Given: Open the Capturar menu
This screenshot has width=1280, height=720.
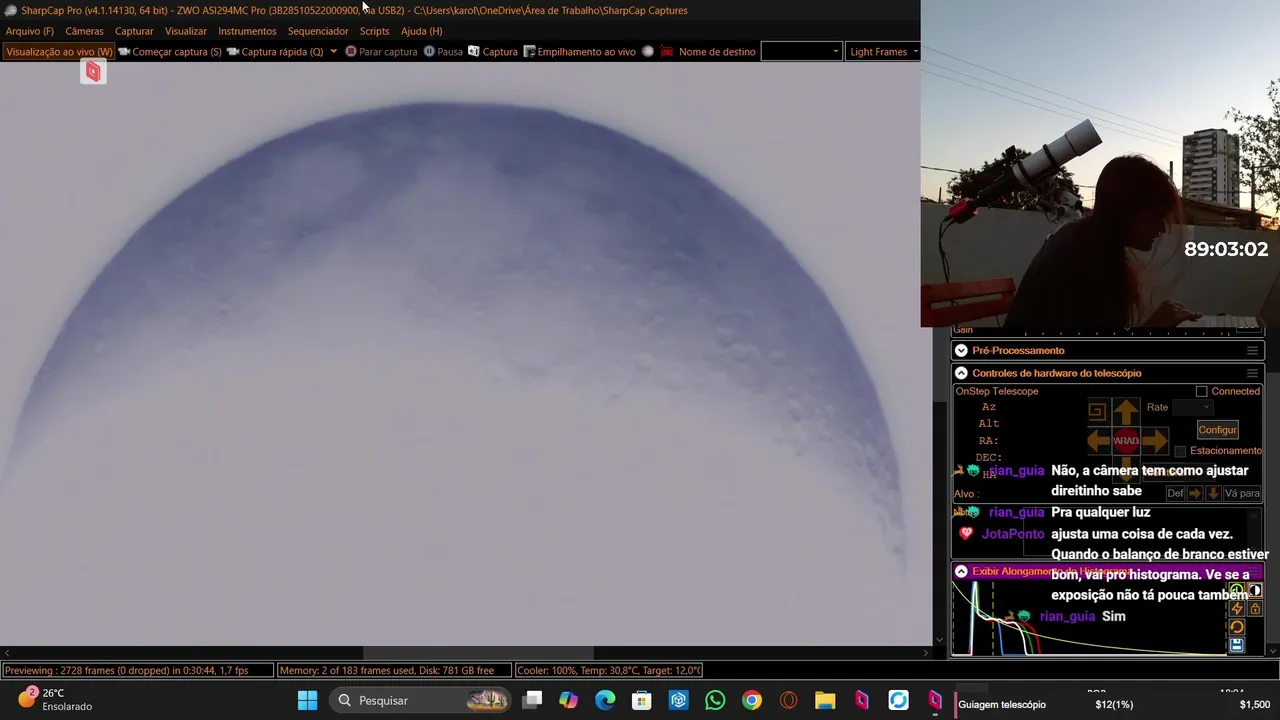Looking at the screenshot, I should coord(134,31).
